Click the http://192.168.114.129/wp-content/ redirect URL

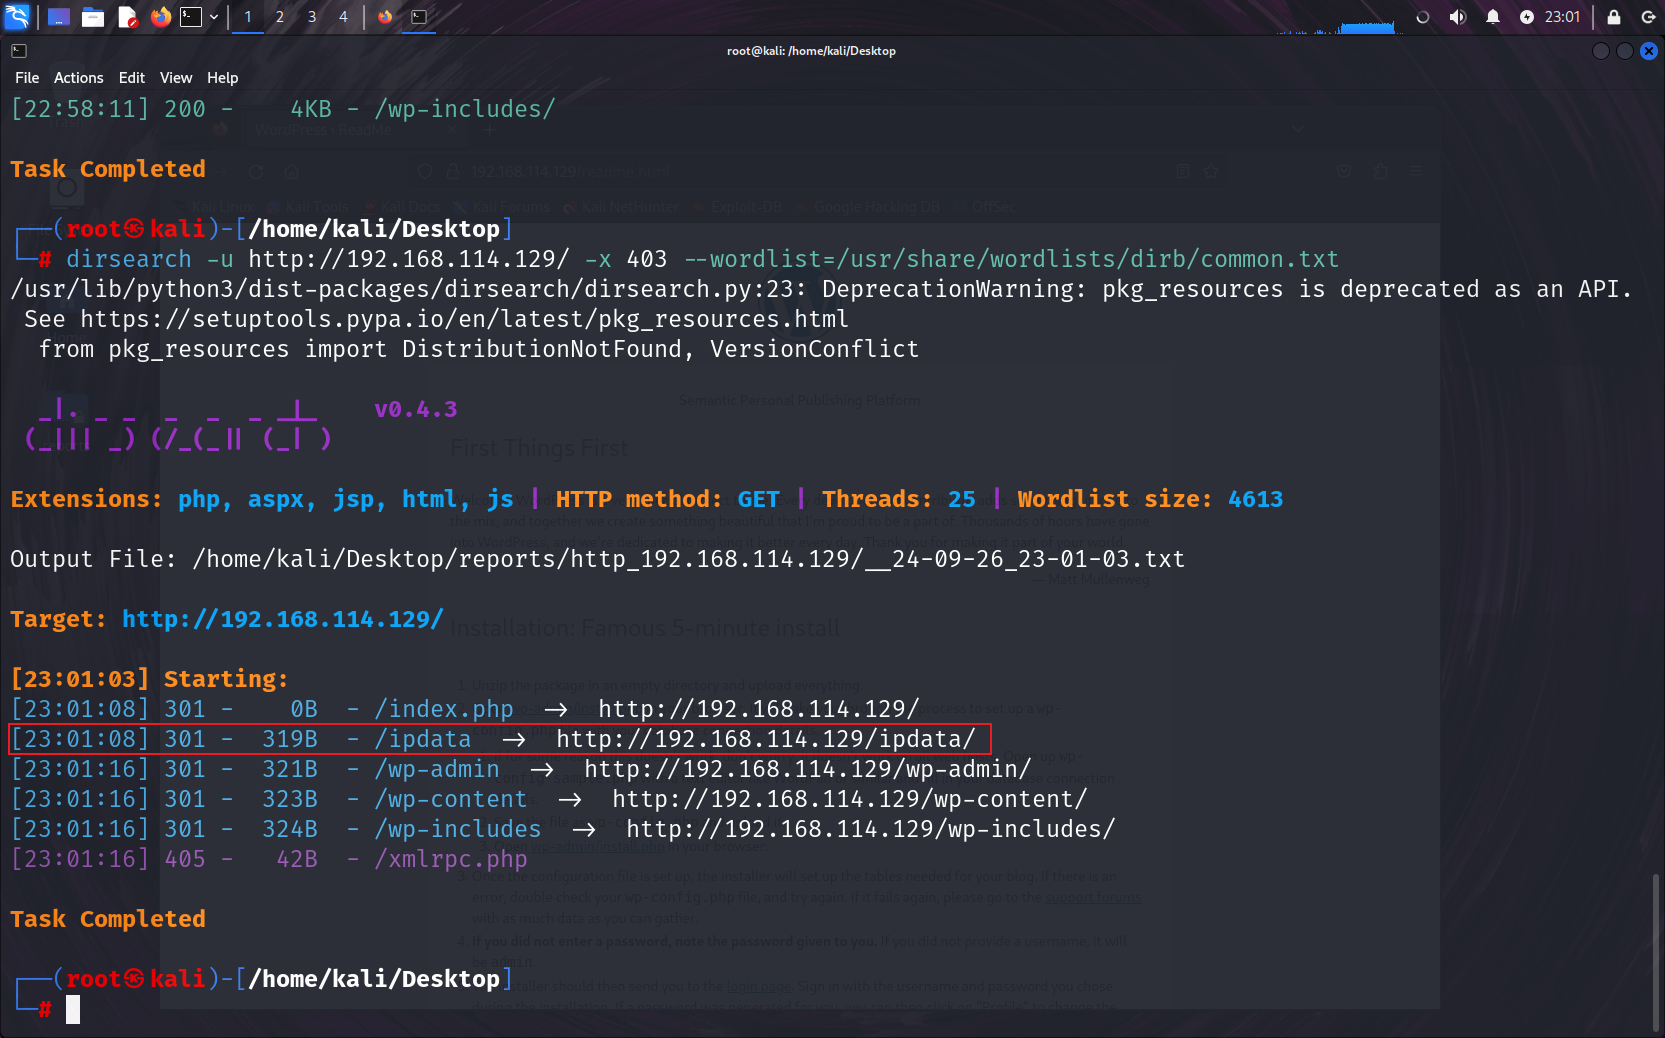[850, 799]
